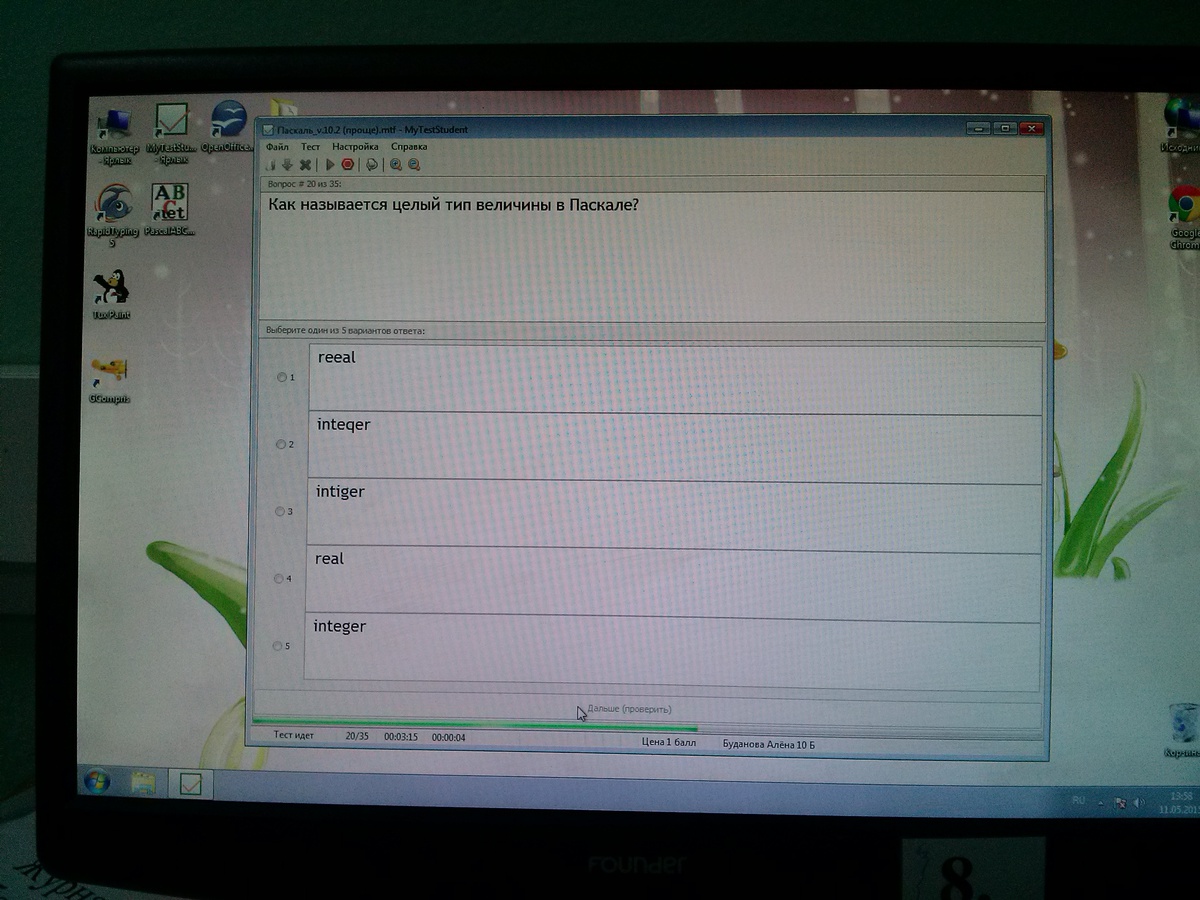1200x900 pixels.
Task: Open the Тест menu
Action: click(310, 147)
